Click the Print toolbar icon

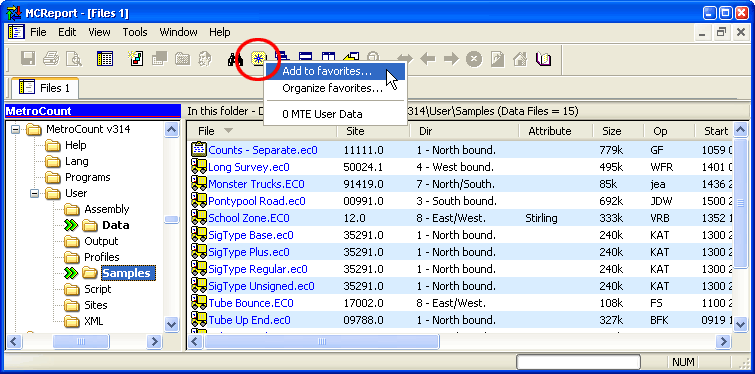tap(51, 59)
